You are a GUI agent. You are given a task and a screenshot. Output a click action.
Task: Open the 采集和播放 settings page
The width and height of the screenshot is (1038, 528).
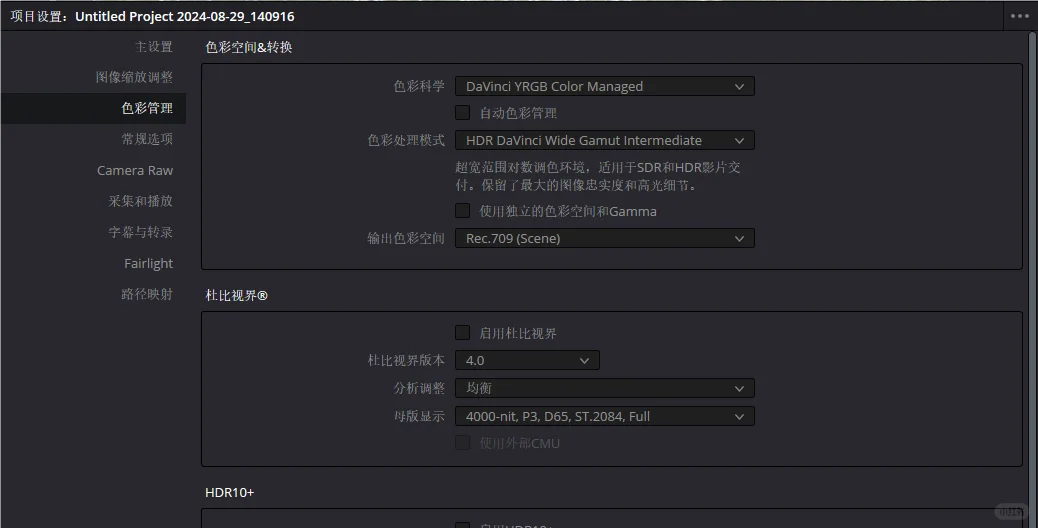pos(140,200)
